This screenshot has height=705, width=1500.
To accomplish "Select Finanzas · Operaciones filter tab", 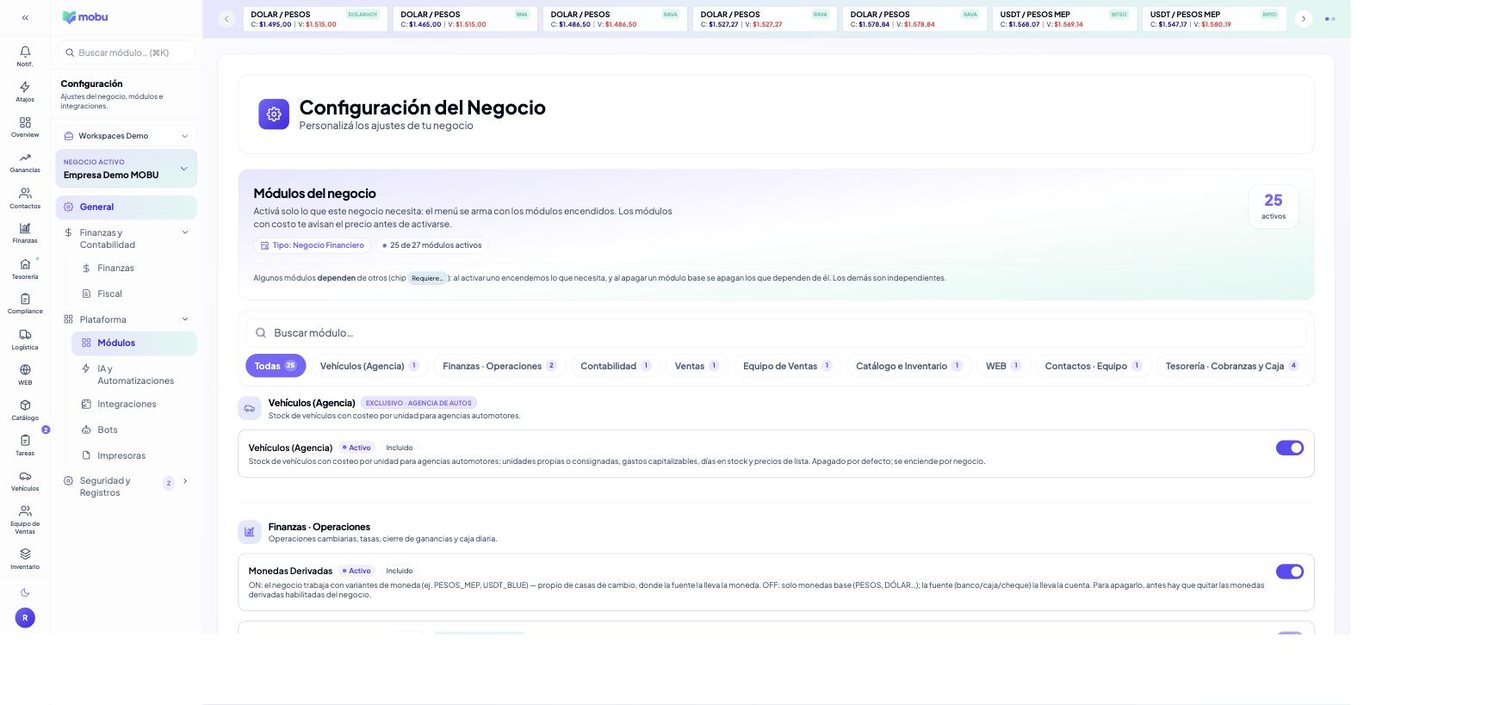I will (499, 366).
